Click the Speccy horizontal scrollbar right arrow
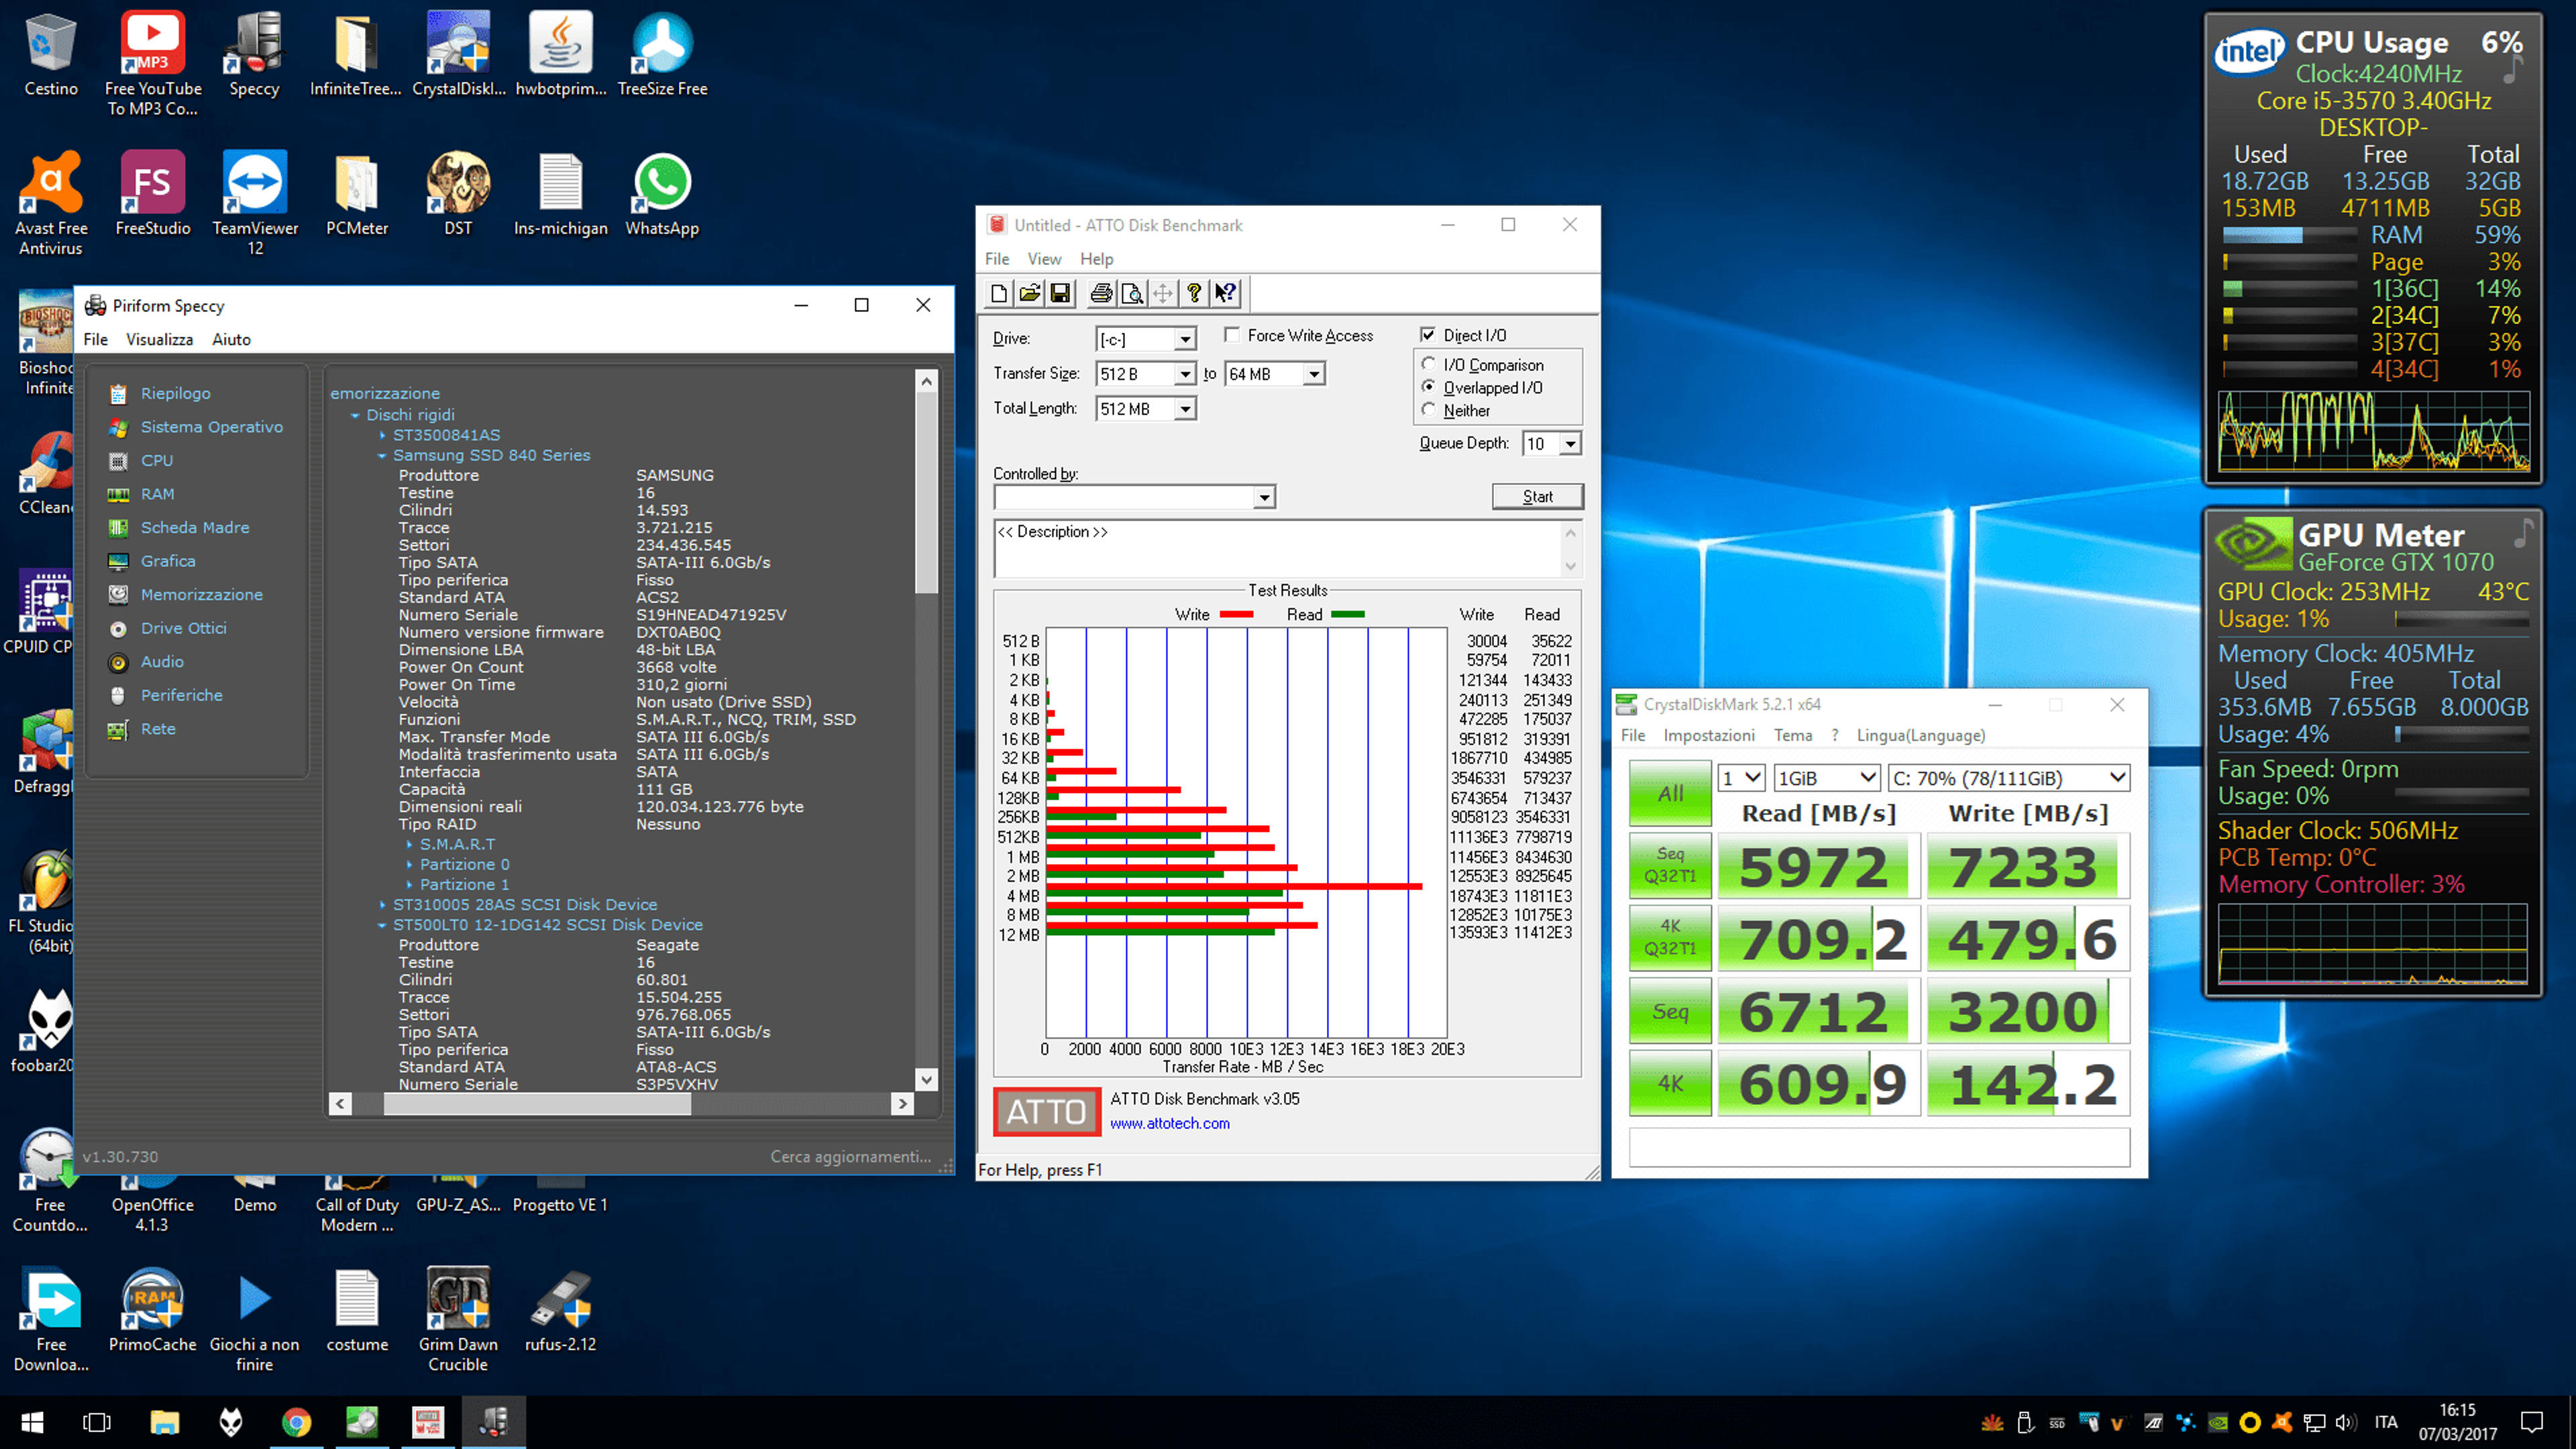This screenshot has width=2576, height=1449. click(902, 1103)
